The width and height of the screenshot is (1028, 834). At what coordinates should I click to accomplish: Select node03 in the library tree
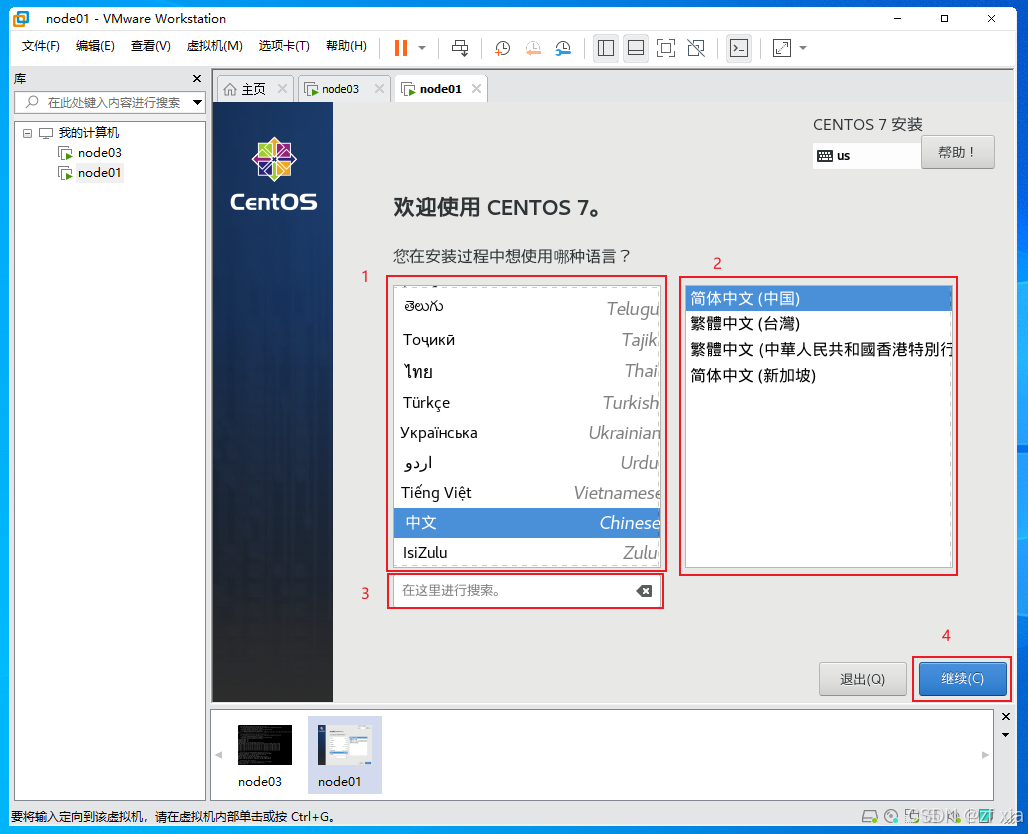99,153
